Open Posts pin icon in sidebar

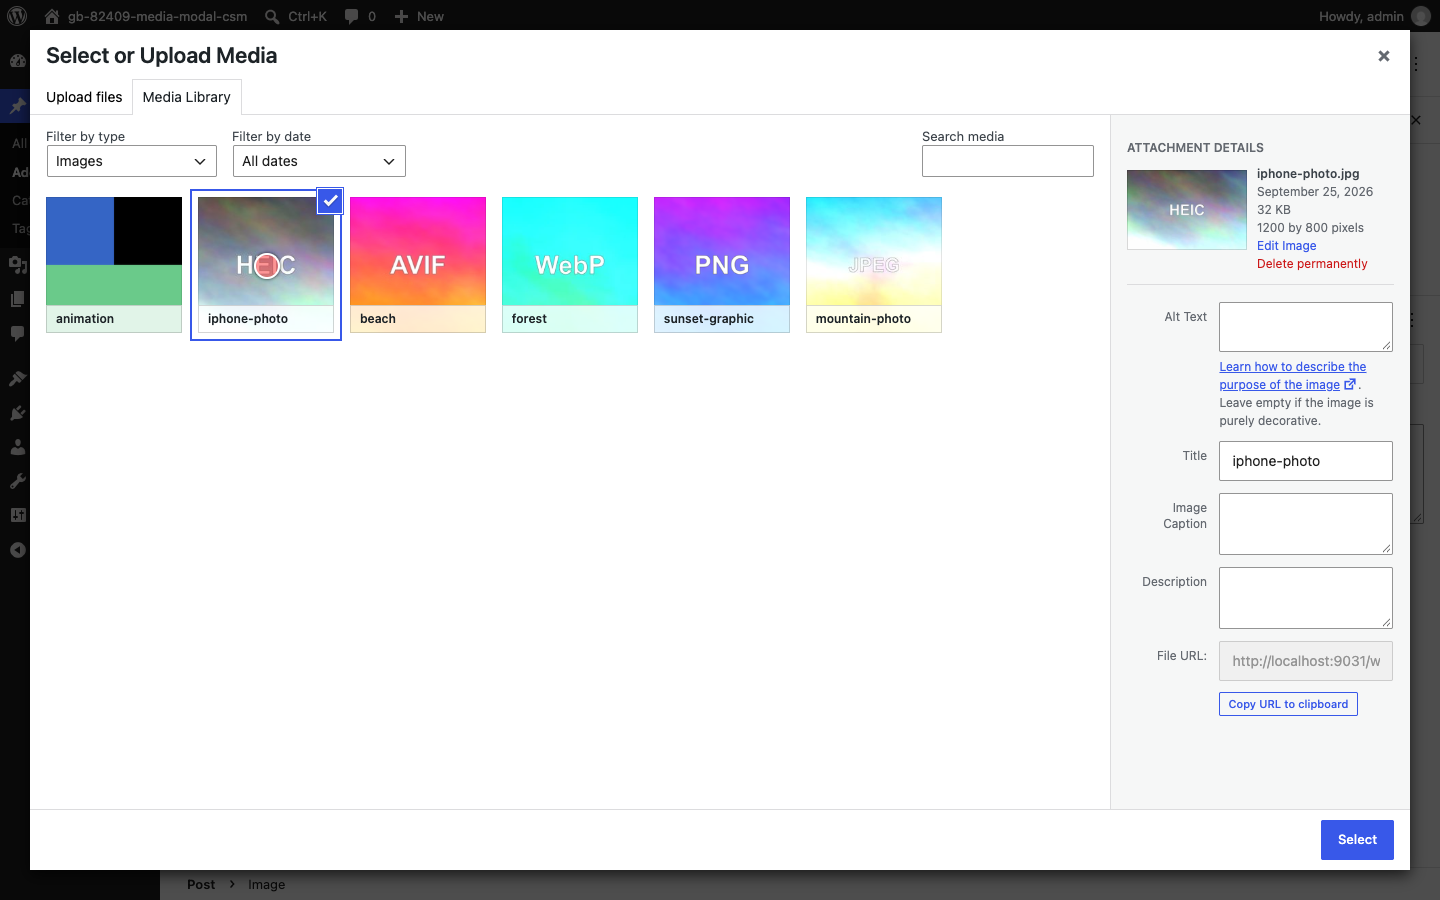[17, 105]
